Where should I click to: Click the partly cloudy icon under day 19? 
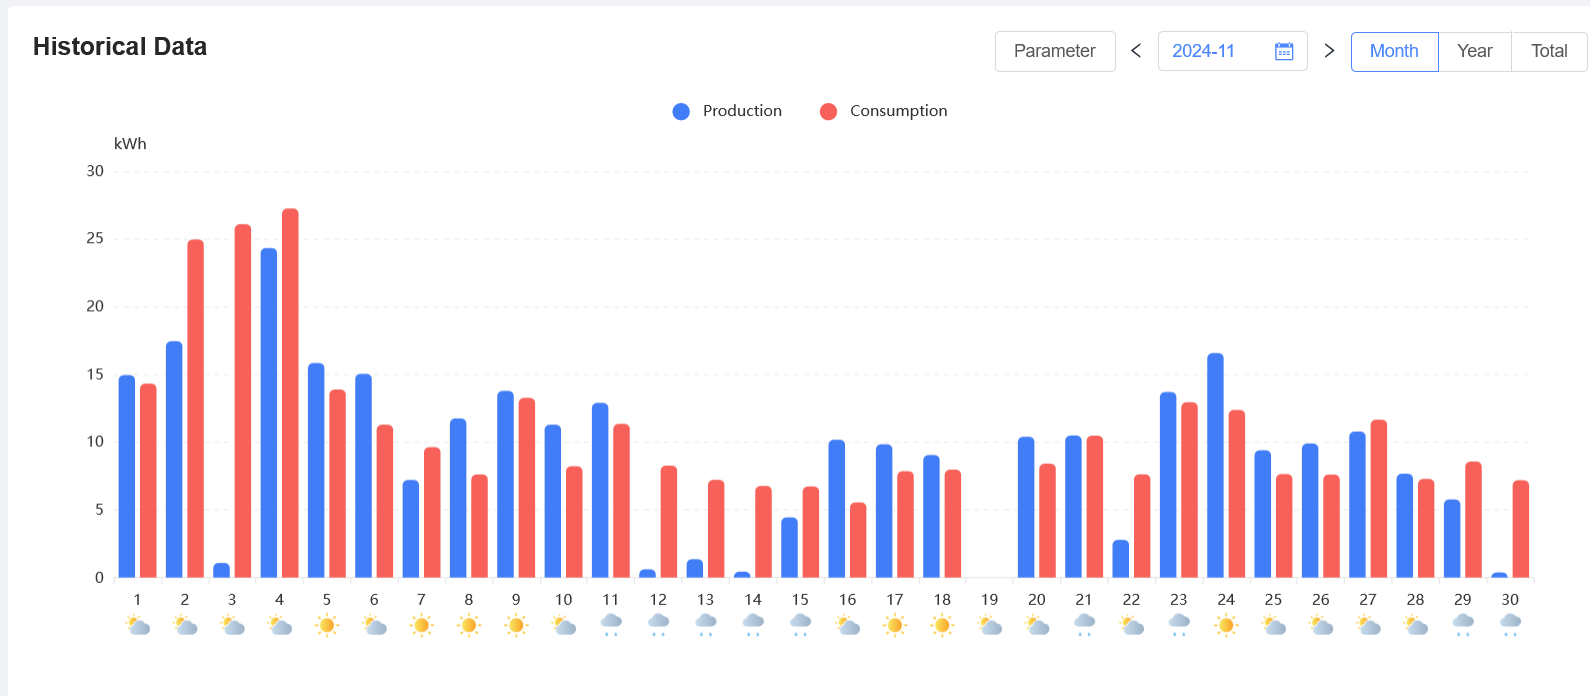click(x=989, y=626)
